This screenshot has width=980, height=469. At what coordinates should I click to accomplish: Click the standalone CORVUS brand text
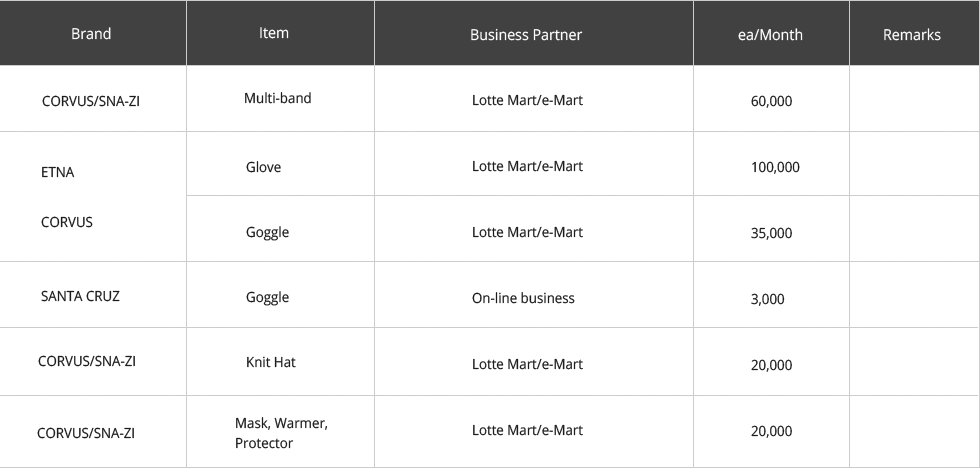pos(67,222)
